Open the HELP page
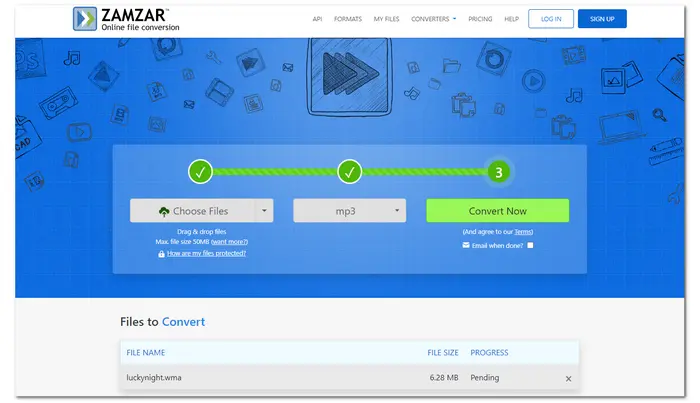The image size is (700, 403). coord(512,19)
